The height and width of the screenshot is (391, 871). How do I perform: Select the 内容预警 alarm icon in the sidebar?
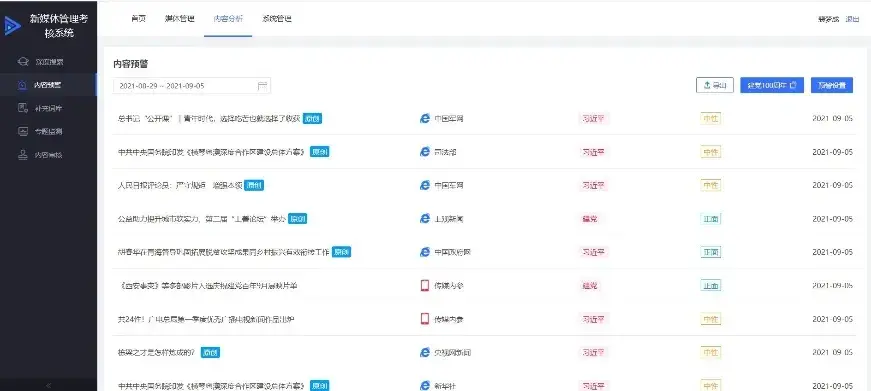[22, 85]
